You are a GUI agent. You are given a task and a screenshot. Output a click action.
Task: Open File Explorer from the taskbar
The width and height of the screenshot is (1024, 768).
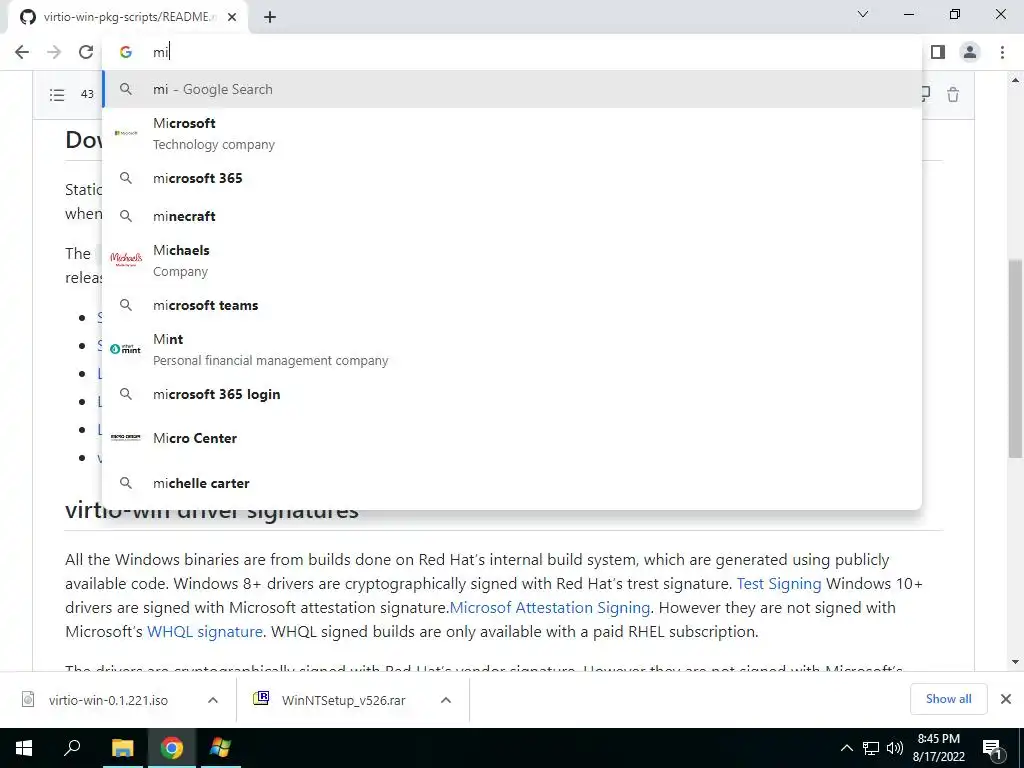coord(122,748)
